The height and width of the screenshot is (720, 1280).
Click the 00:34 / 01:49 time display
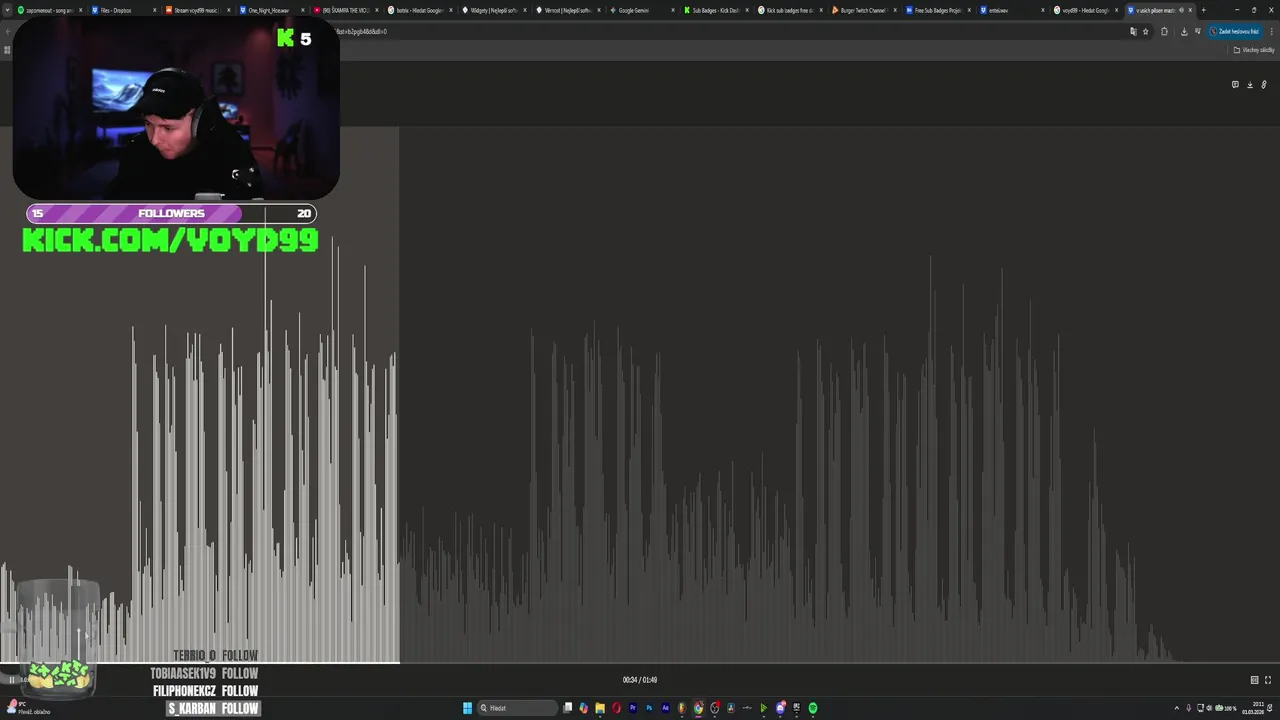point(640,680)
